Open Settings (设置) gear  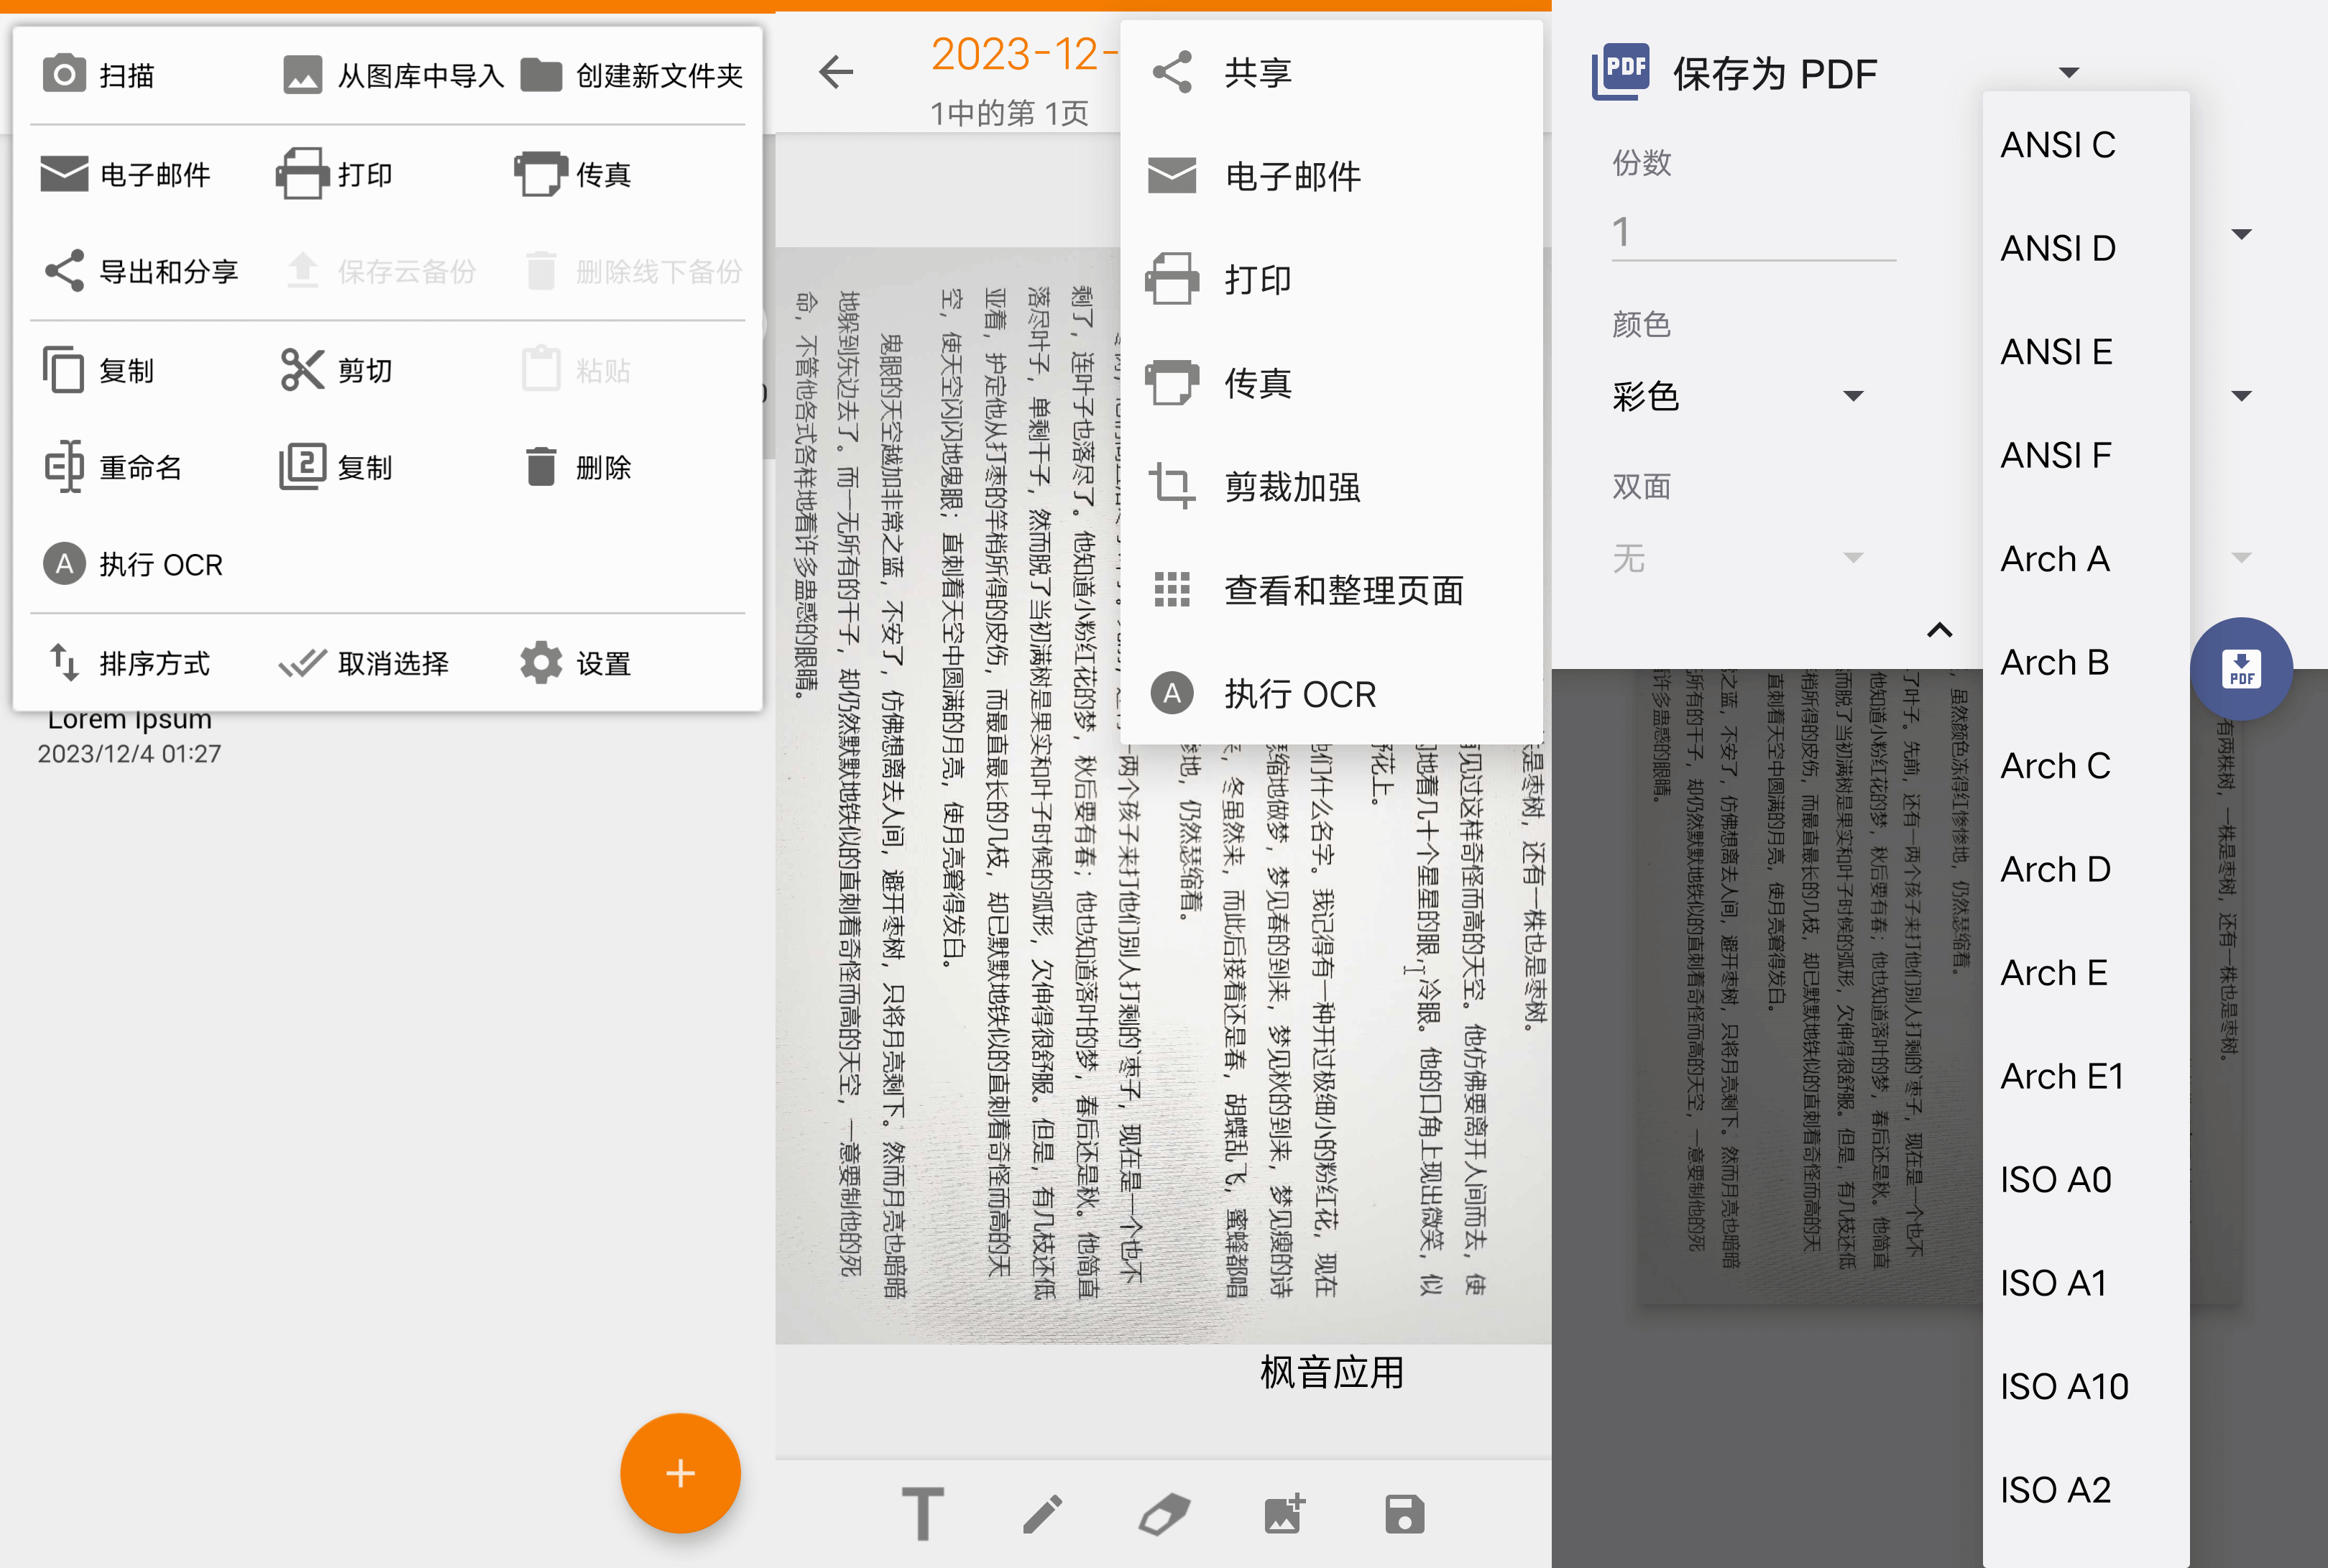coord(541,663)
